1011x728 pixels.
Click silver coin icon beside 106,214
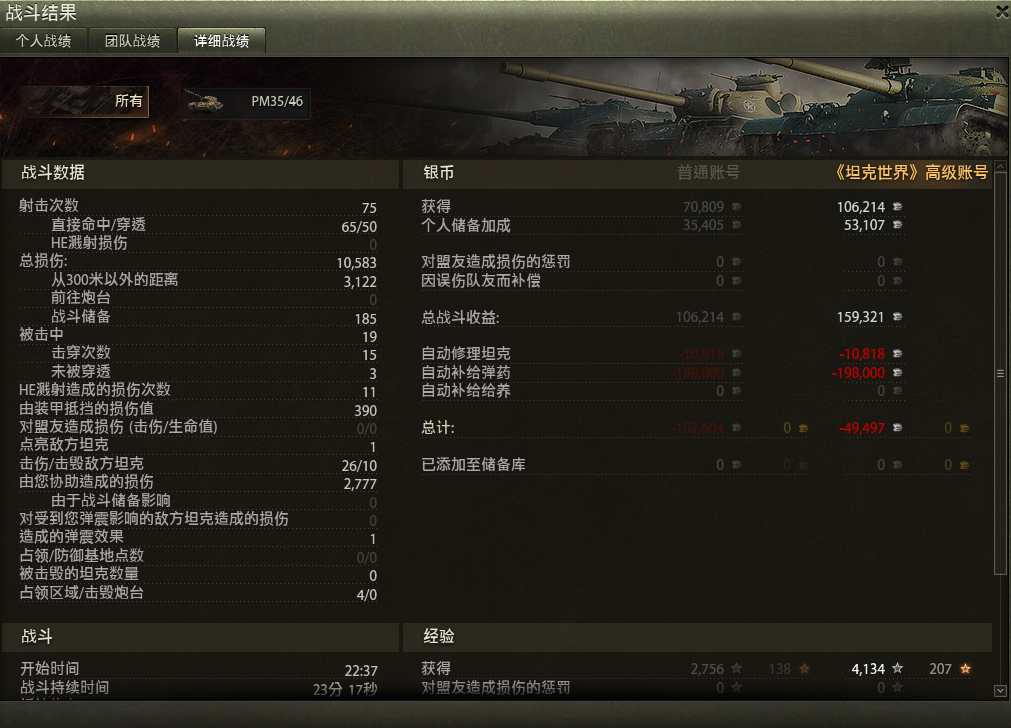[x=897, y=207]
